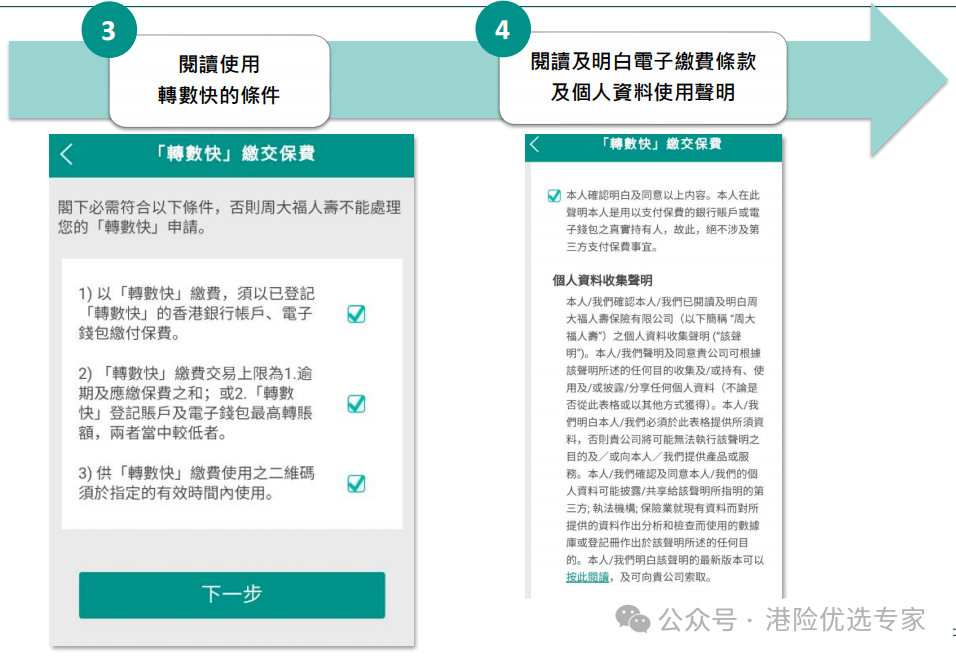Screen dimensions: 956x658
Task: Tap the 下一步 button
Action: click(x=232, y=595)
